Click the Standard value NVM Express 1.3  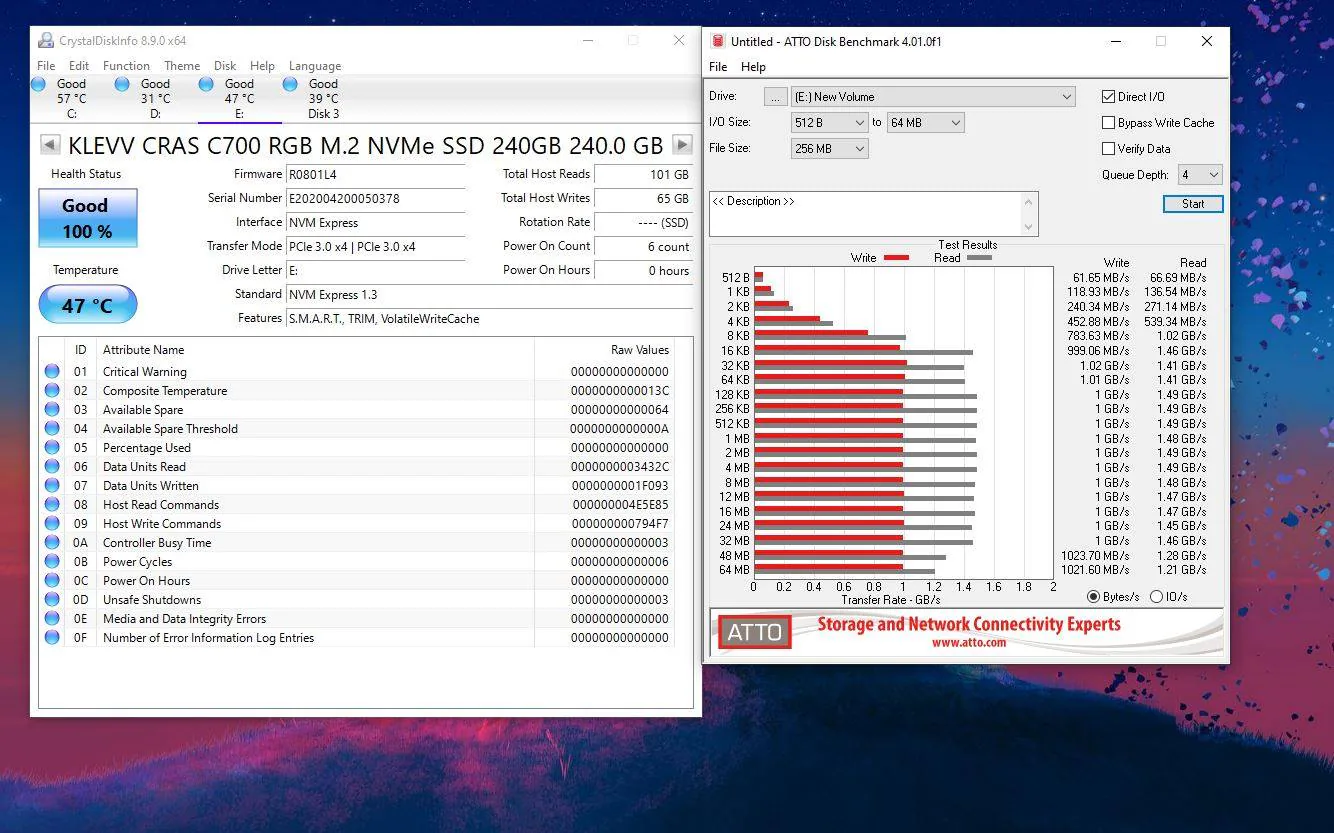(490, 295)
